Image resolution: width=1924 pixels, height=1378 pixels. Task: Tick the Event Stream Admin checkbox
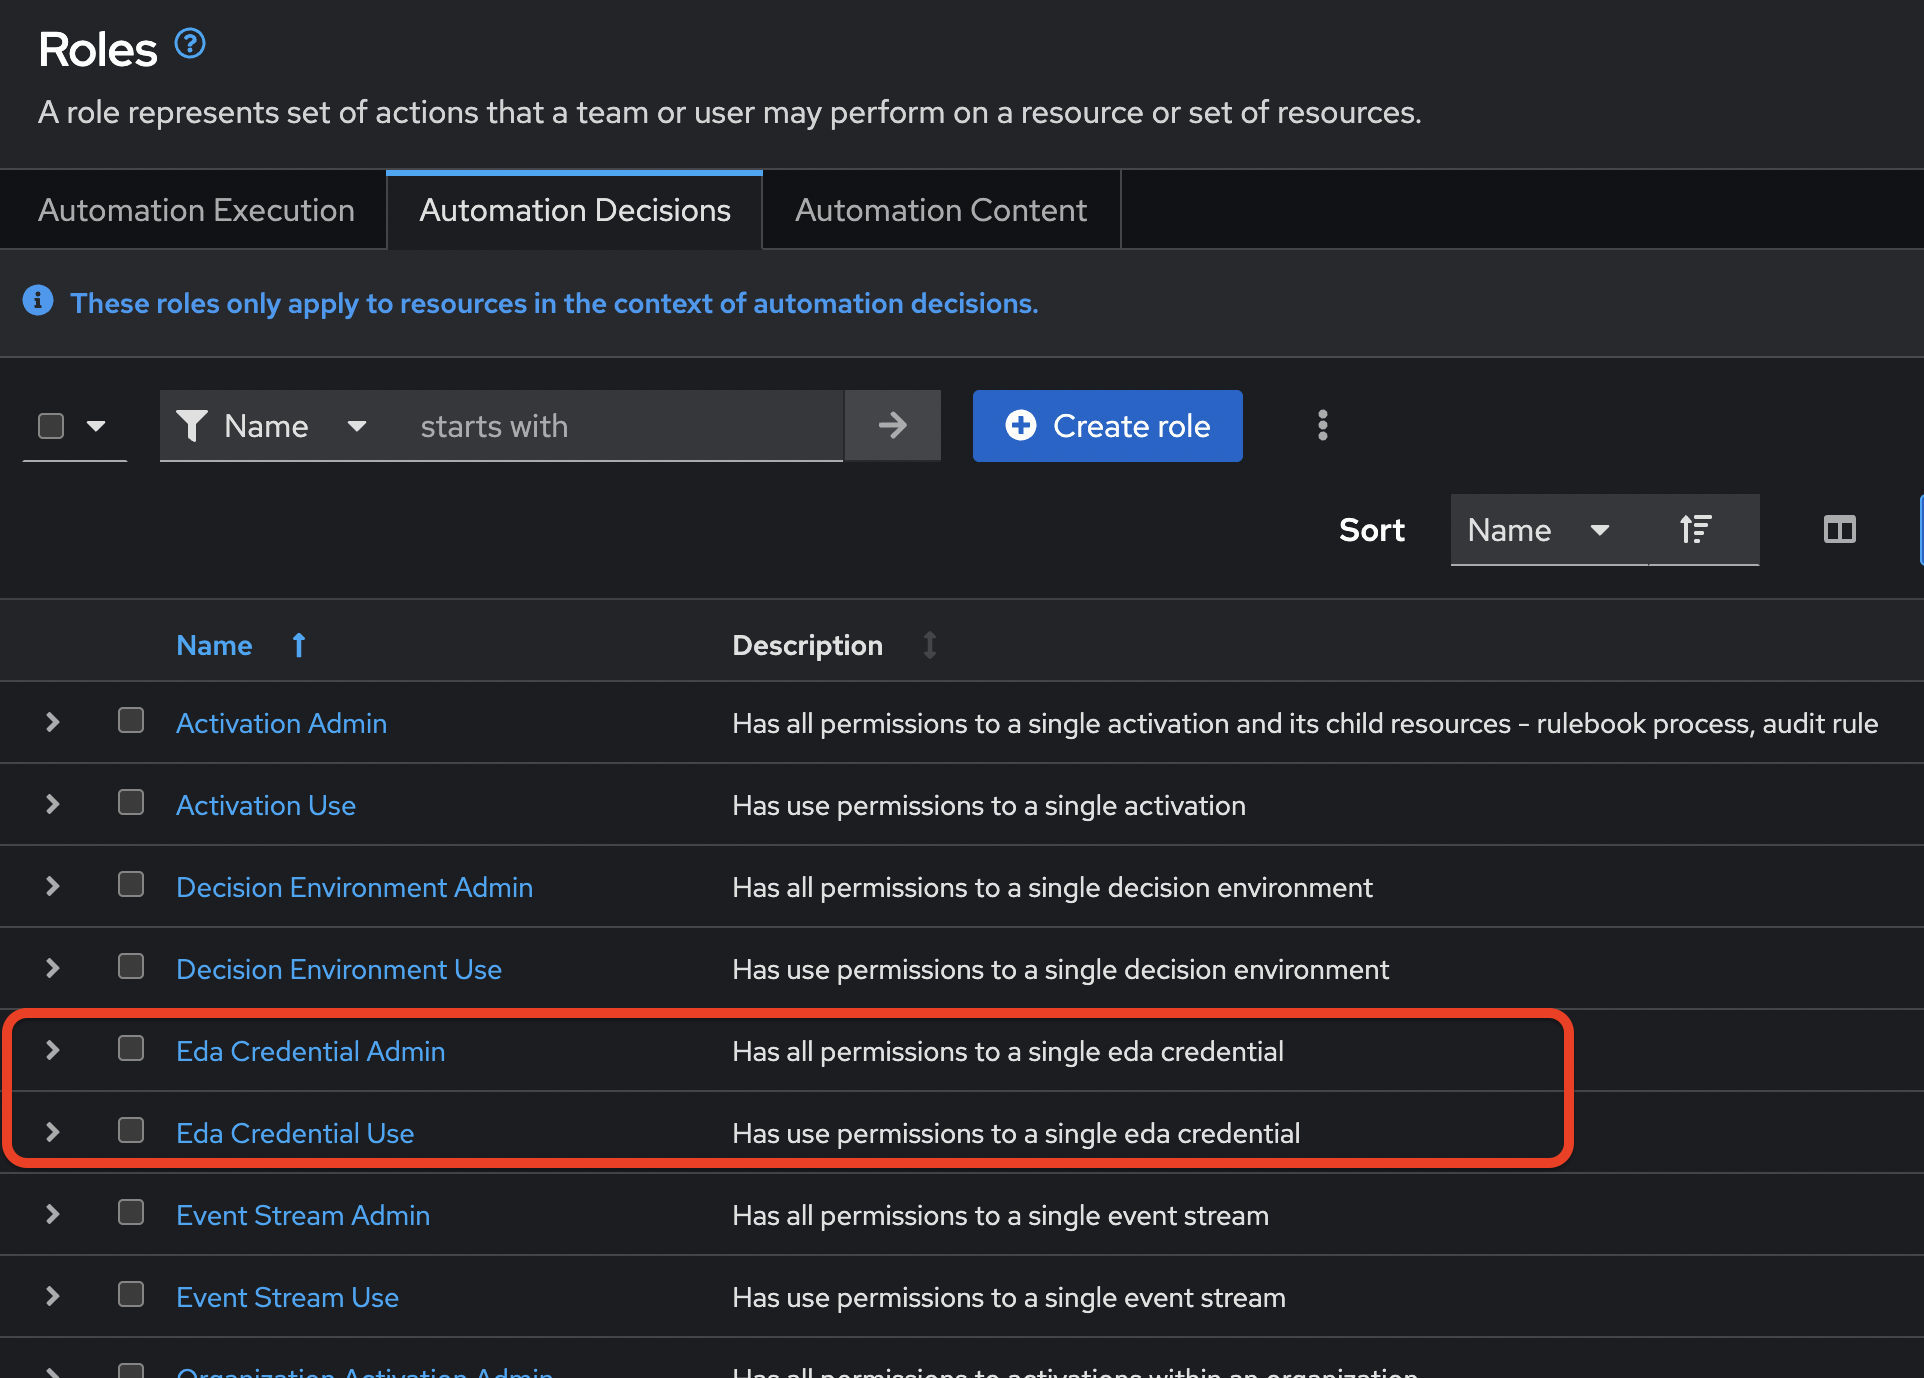(131, 1213)
